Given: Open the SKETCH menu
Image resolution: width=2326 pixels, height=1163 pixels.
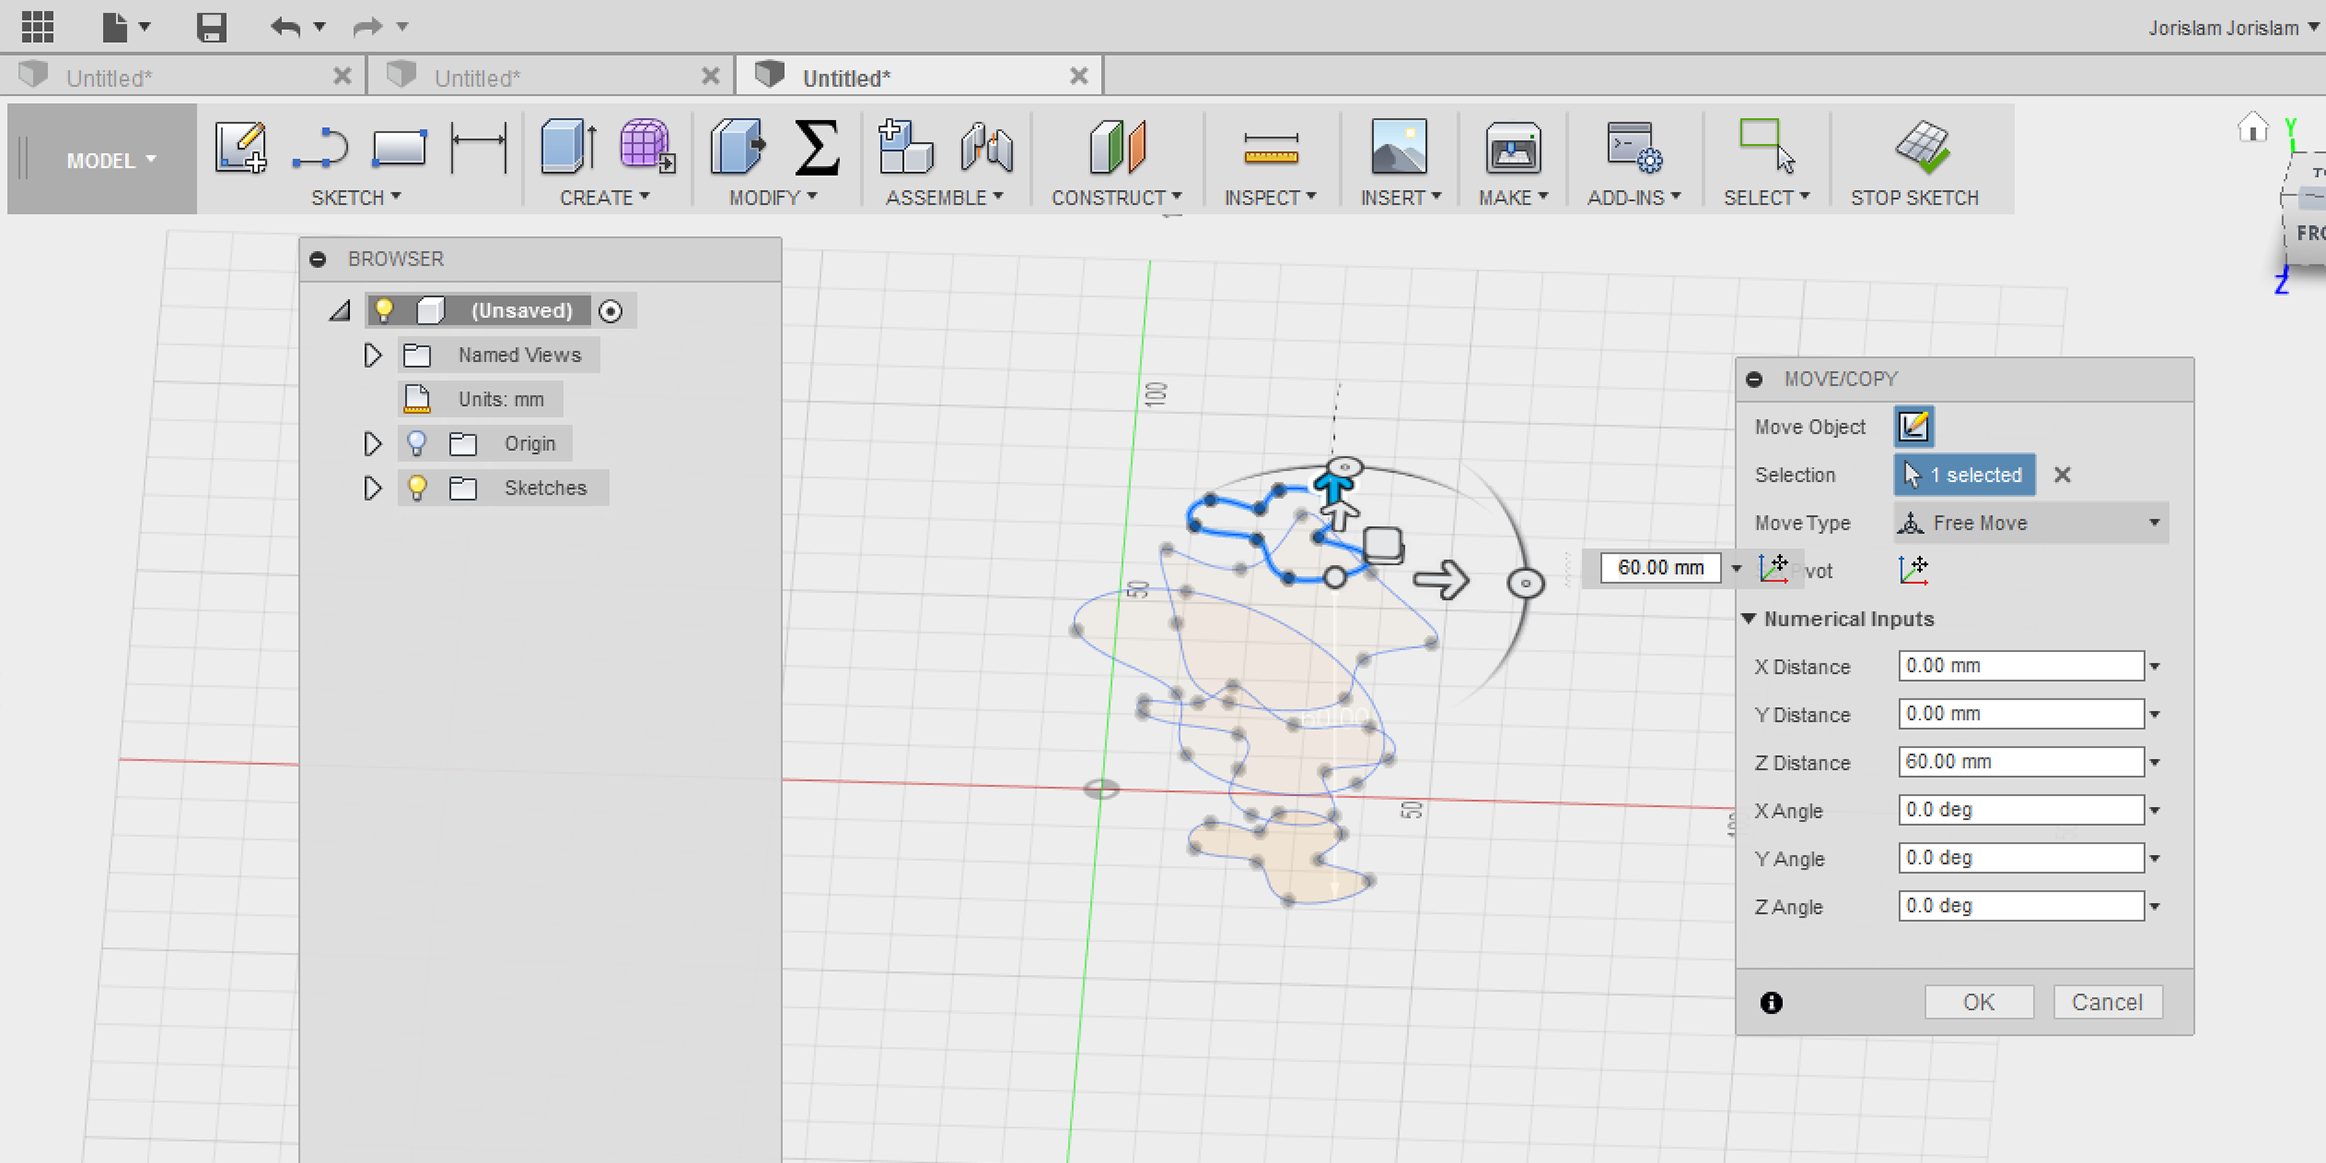Looking at the screenshot, I should coord(356,198).
